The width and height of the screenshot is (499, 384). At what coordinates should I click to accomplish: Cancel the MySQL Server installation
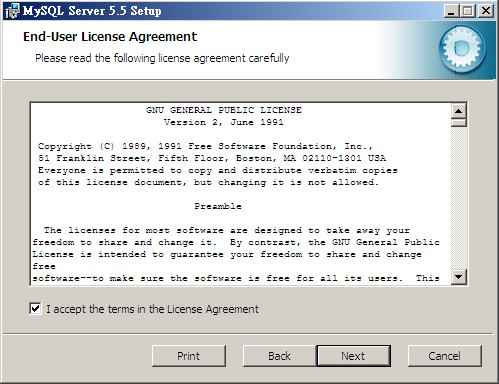tap(445, 356)
